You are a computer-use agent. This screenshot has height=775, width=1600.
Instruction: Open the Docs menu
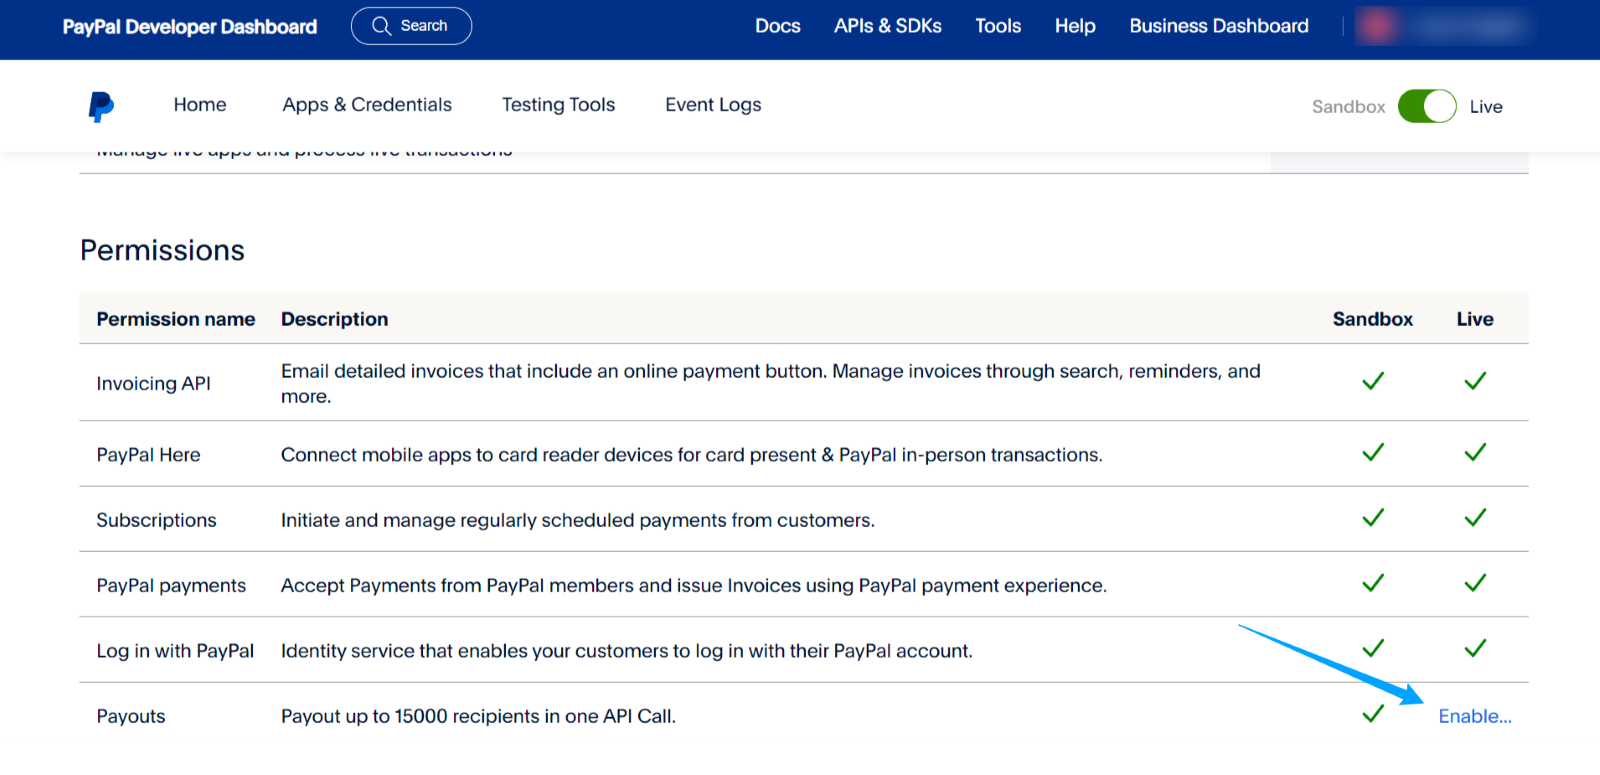[x=777, y=26]
